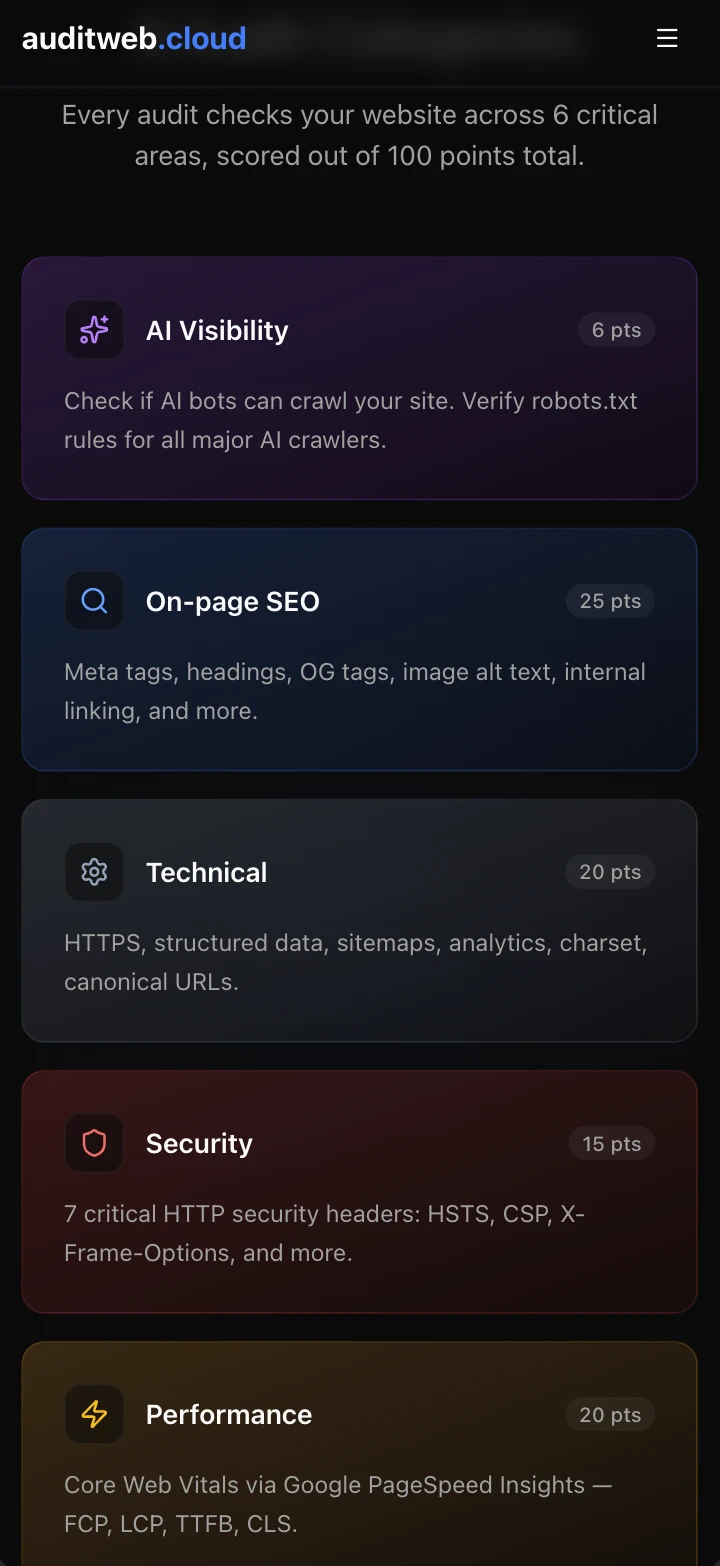Open the hamburger navigation menu
The width and height of the screenshot is (720, 1566).
(667, 38)
